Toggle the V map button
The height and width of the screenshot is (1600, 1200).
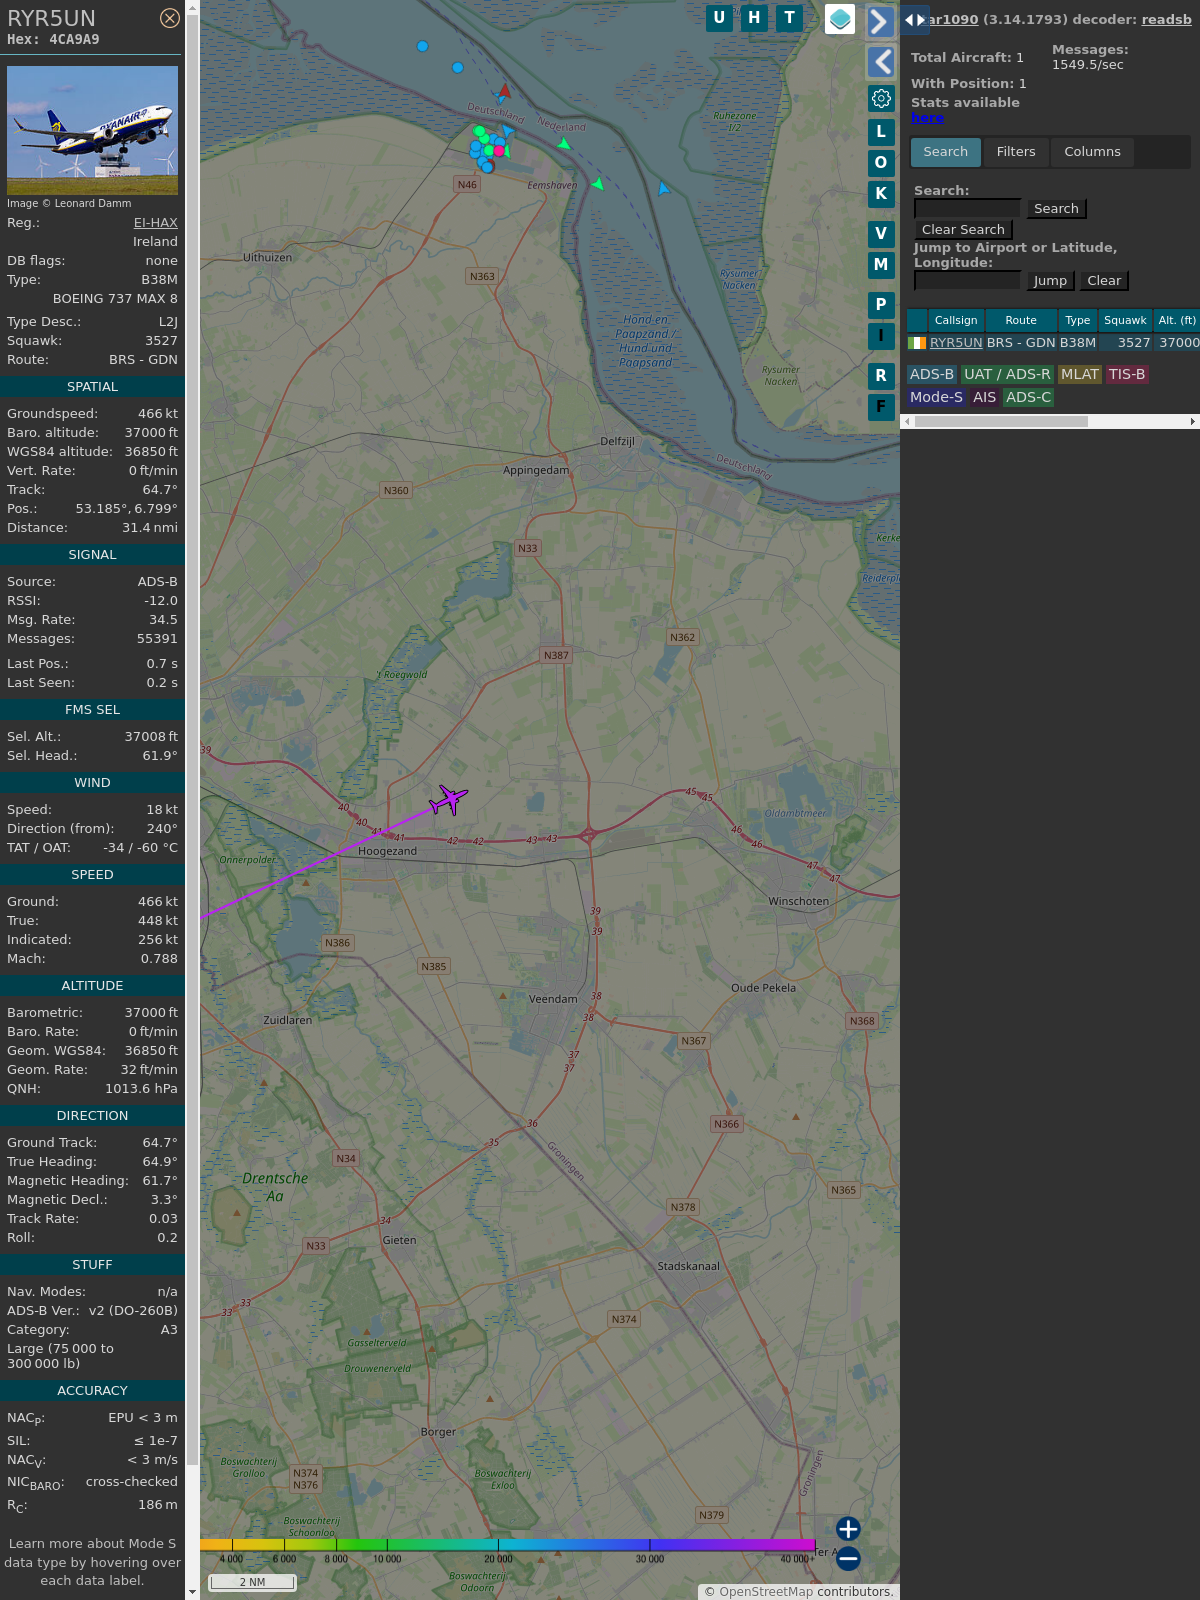click(x=881, y=234)
